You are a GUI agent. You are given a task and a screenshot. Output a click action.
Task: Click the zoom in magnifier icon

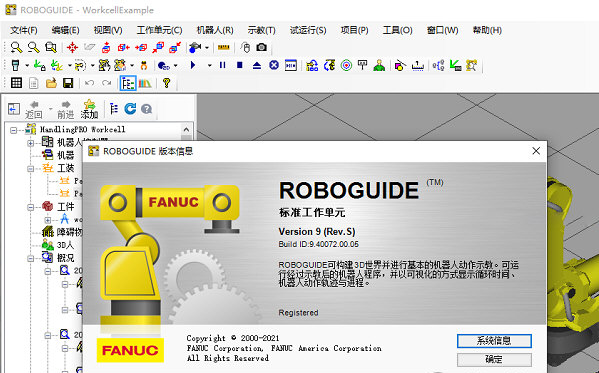coord(16,47)
